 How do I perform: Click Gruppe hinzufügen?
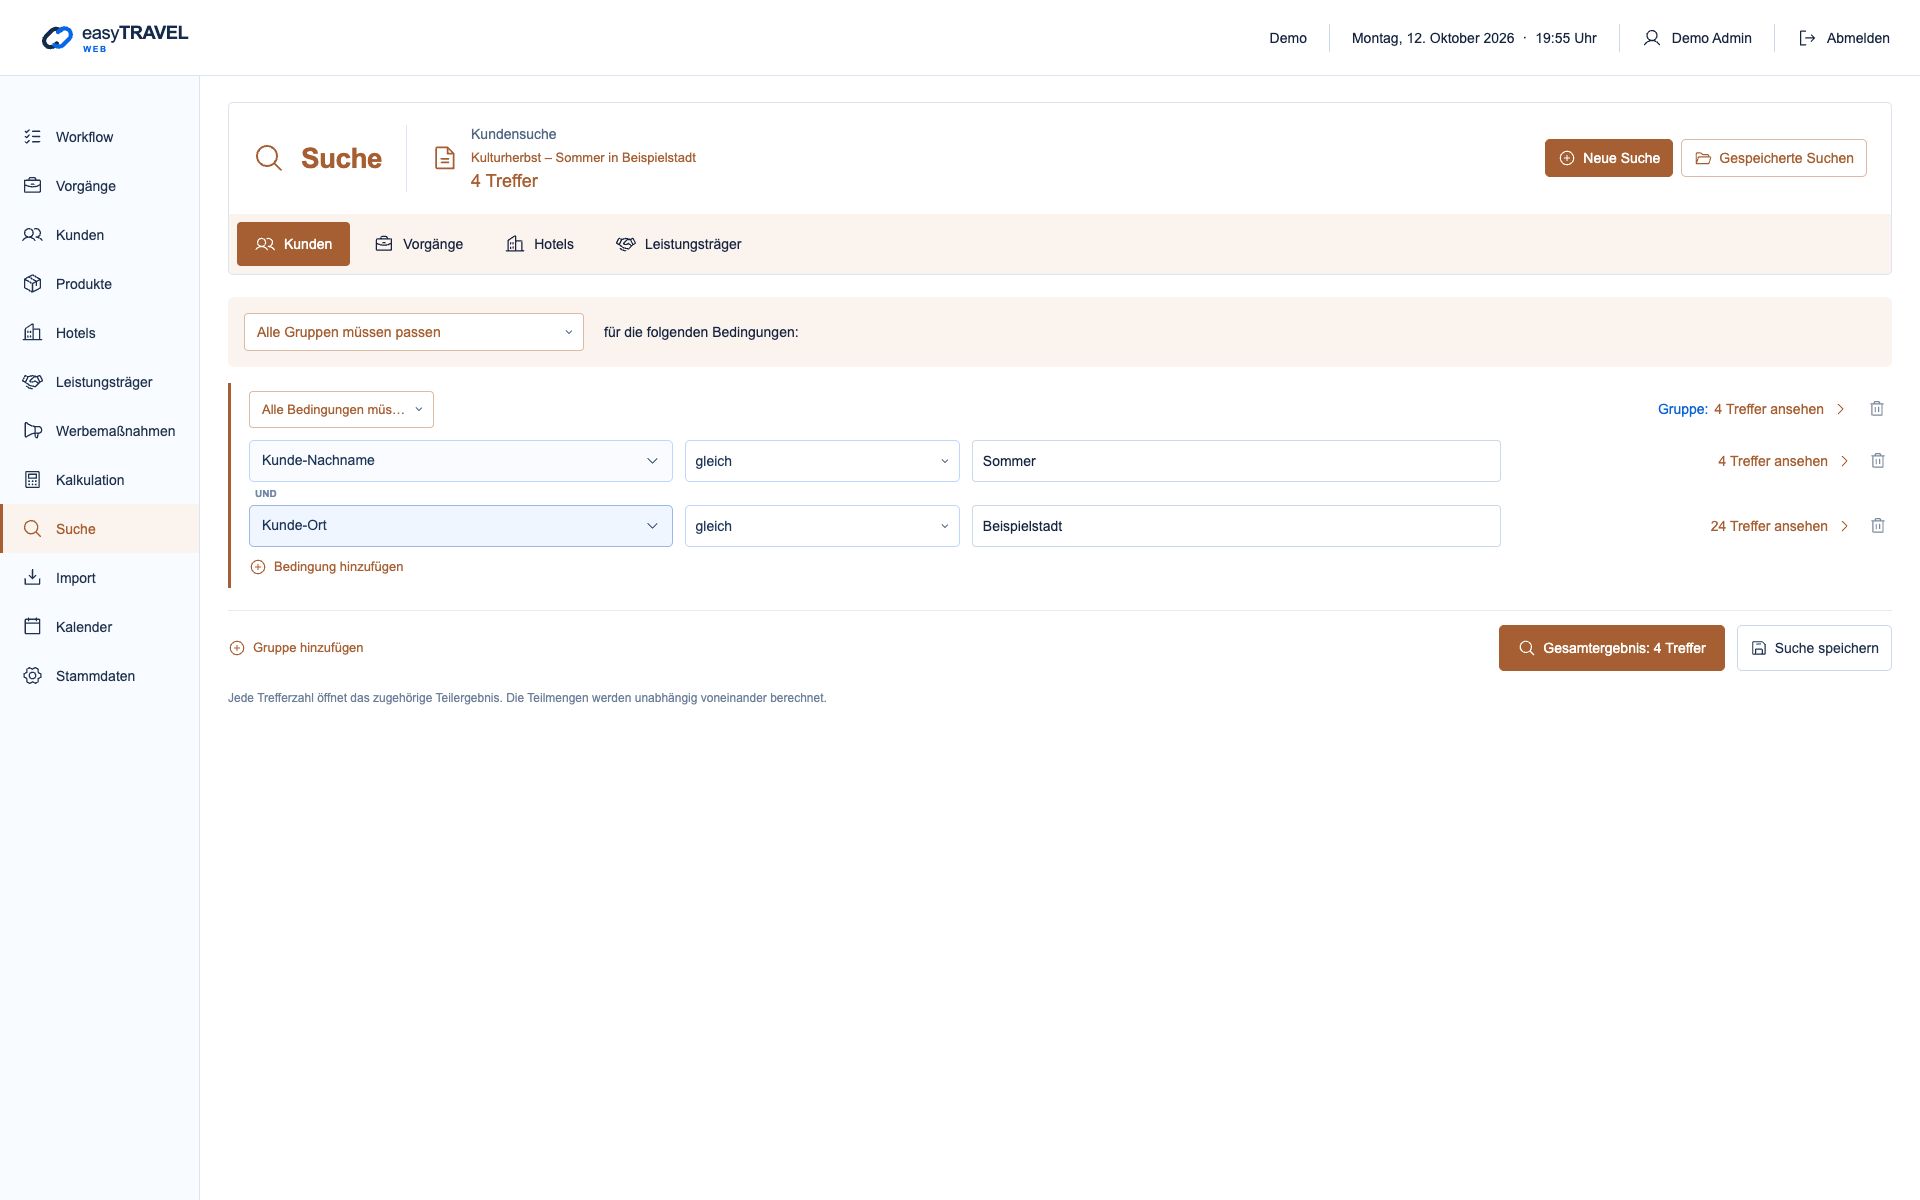[x=296, y=648]
